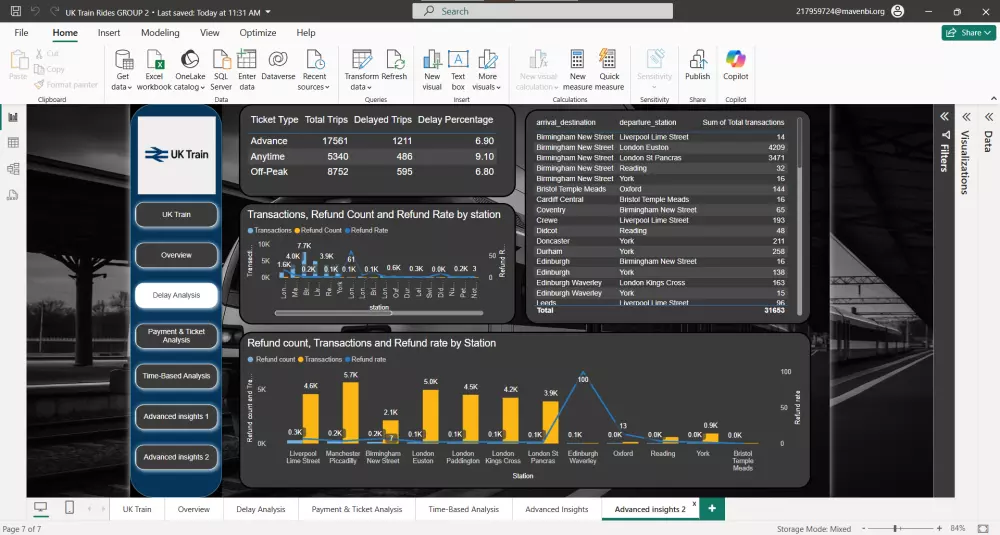Click the Save icon in title bar

[x=16, y=11]
